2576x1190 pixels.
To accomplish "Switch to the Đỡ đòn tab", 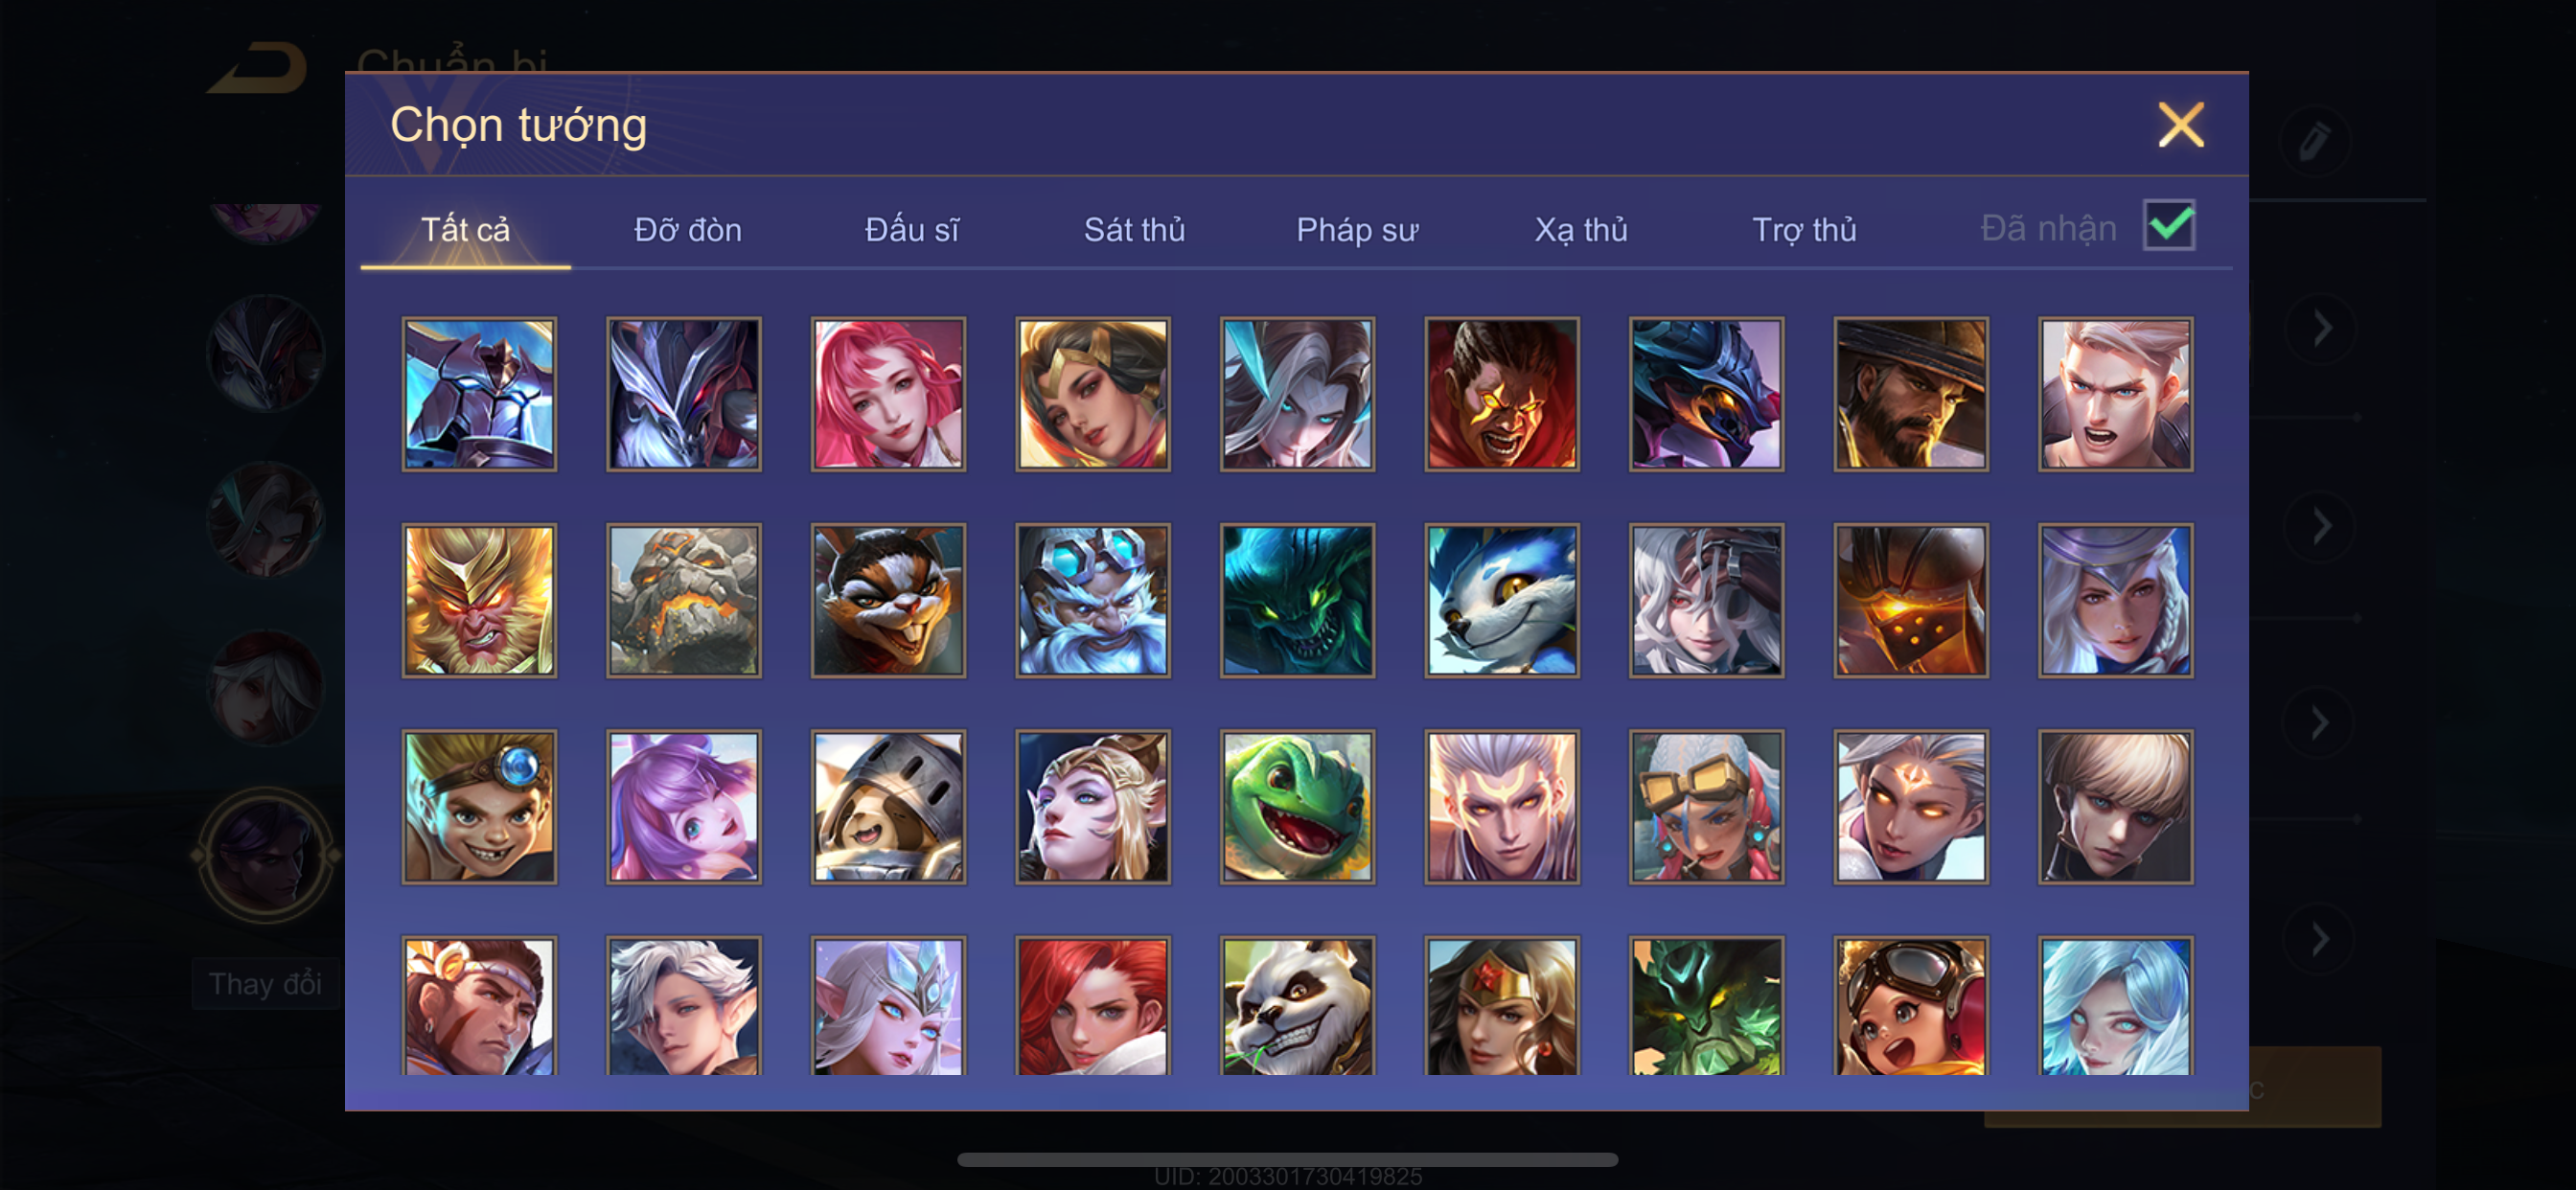I will [688, 230].
